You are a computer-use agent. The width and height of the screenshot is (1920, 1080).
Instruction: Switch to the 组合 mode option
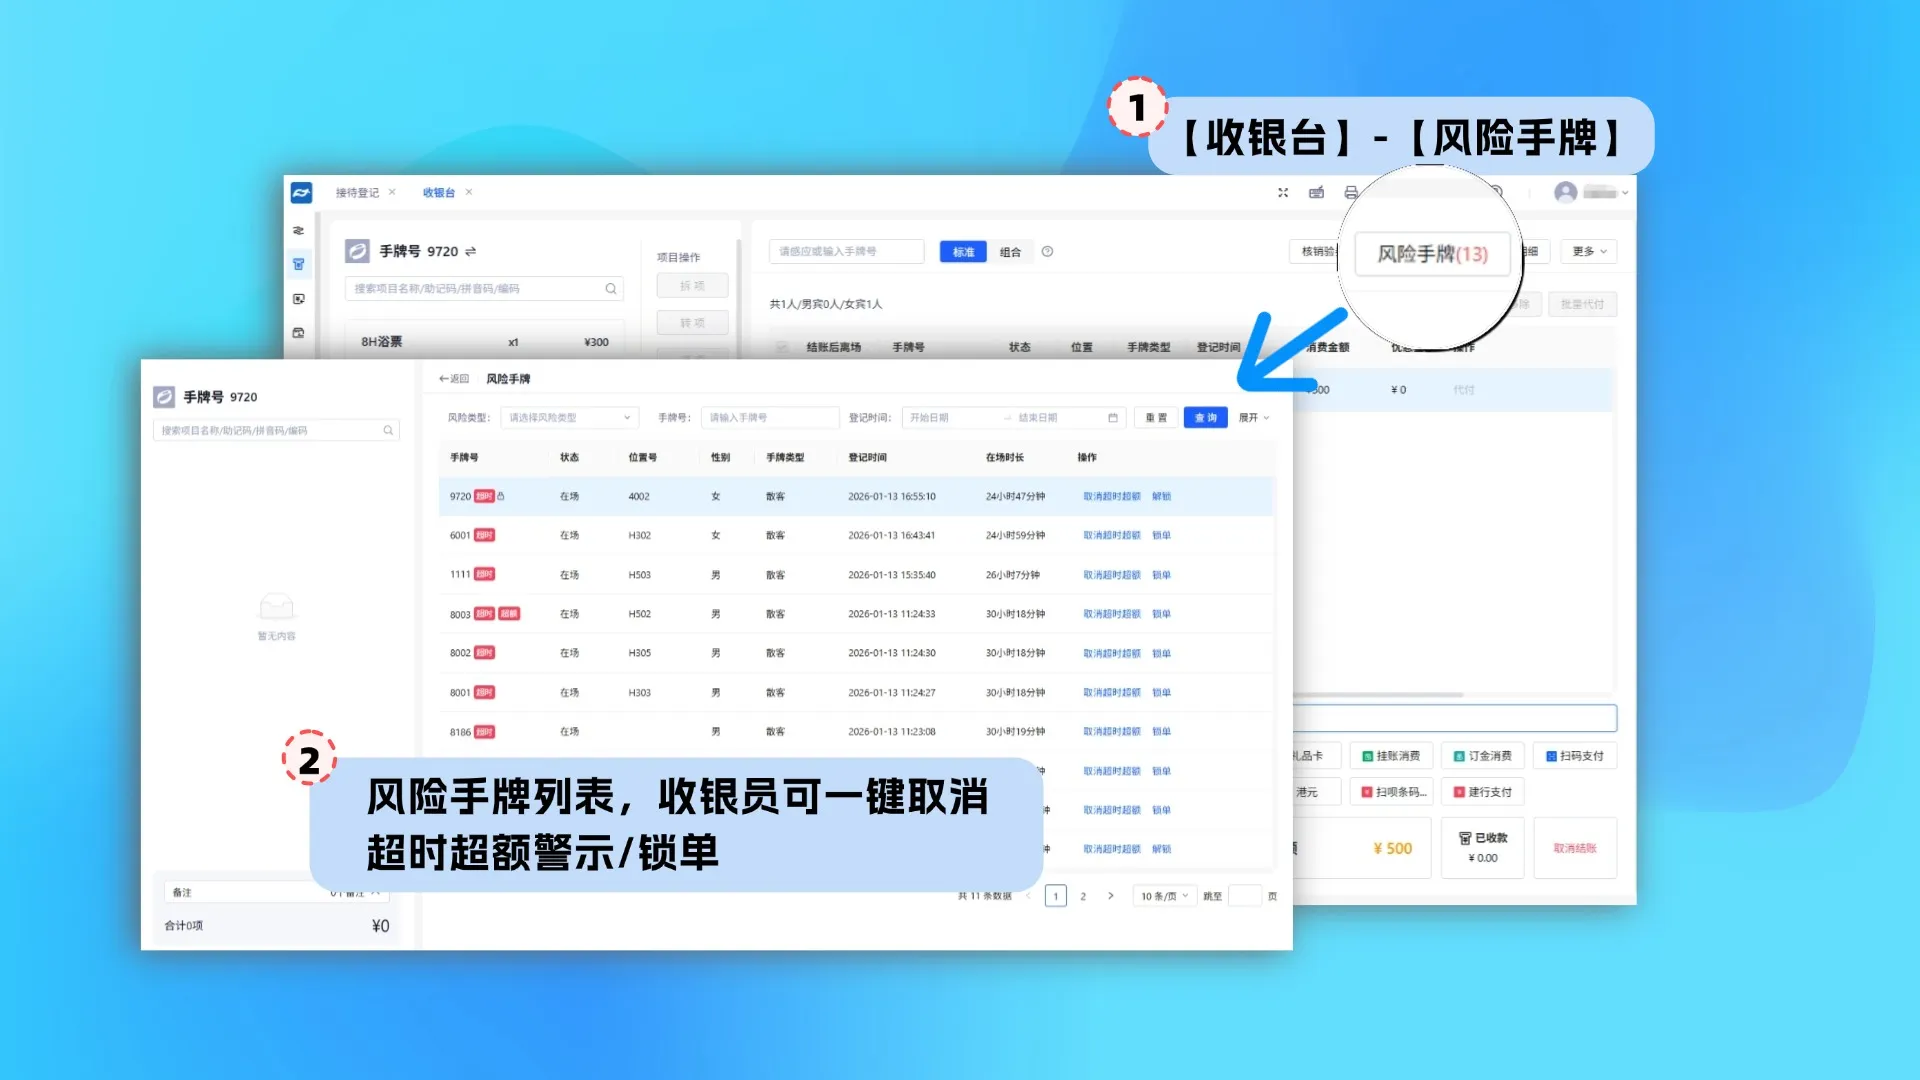tap(1010, 252)
